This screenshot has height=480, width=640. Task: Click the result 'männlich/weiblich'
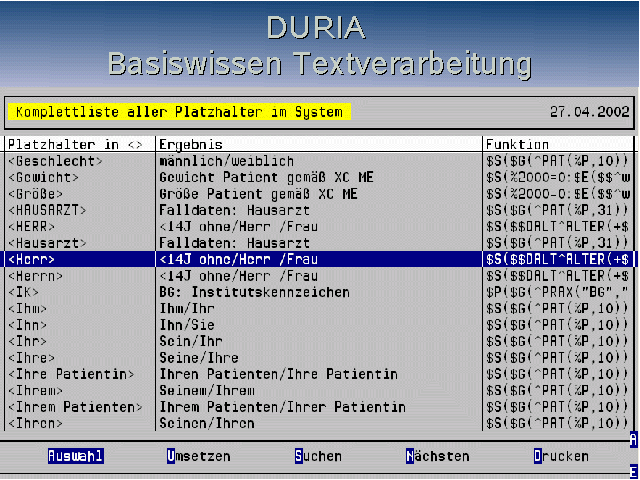227,161
